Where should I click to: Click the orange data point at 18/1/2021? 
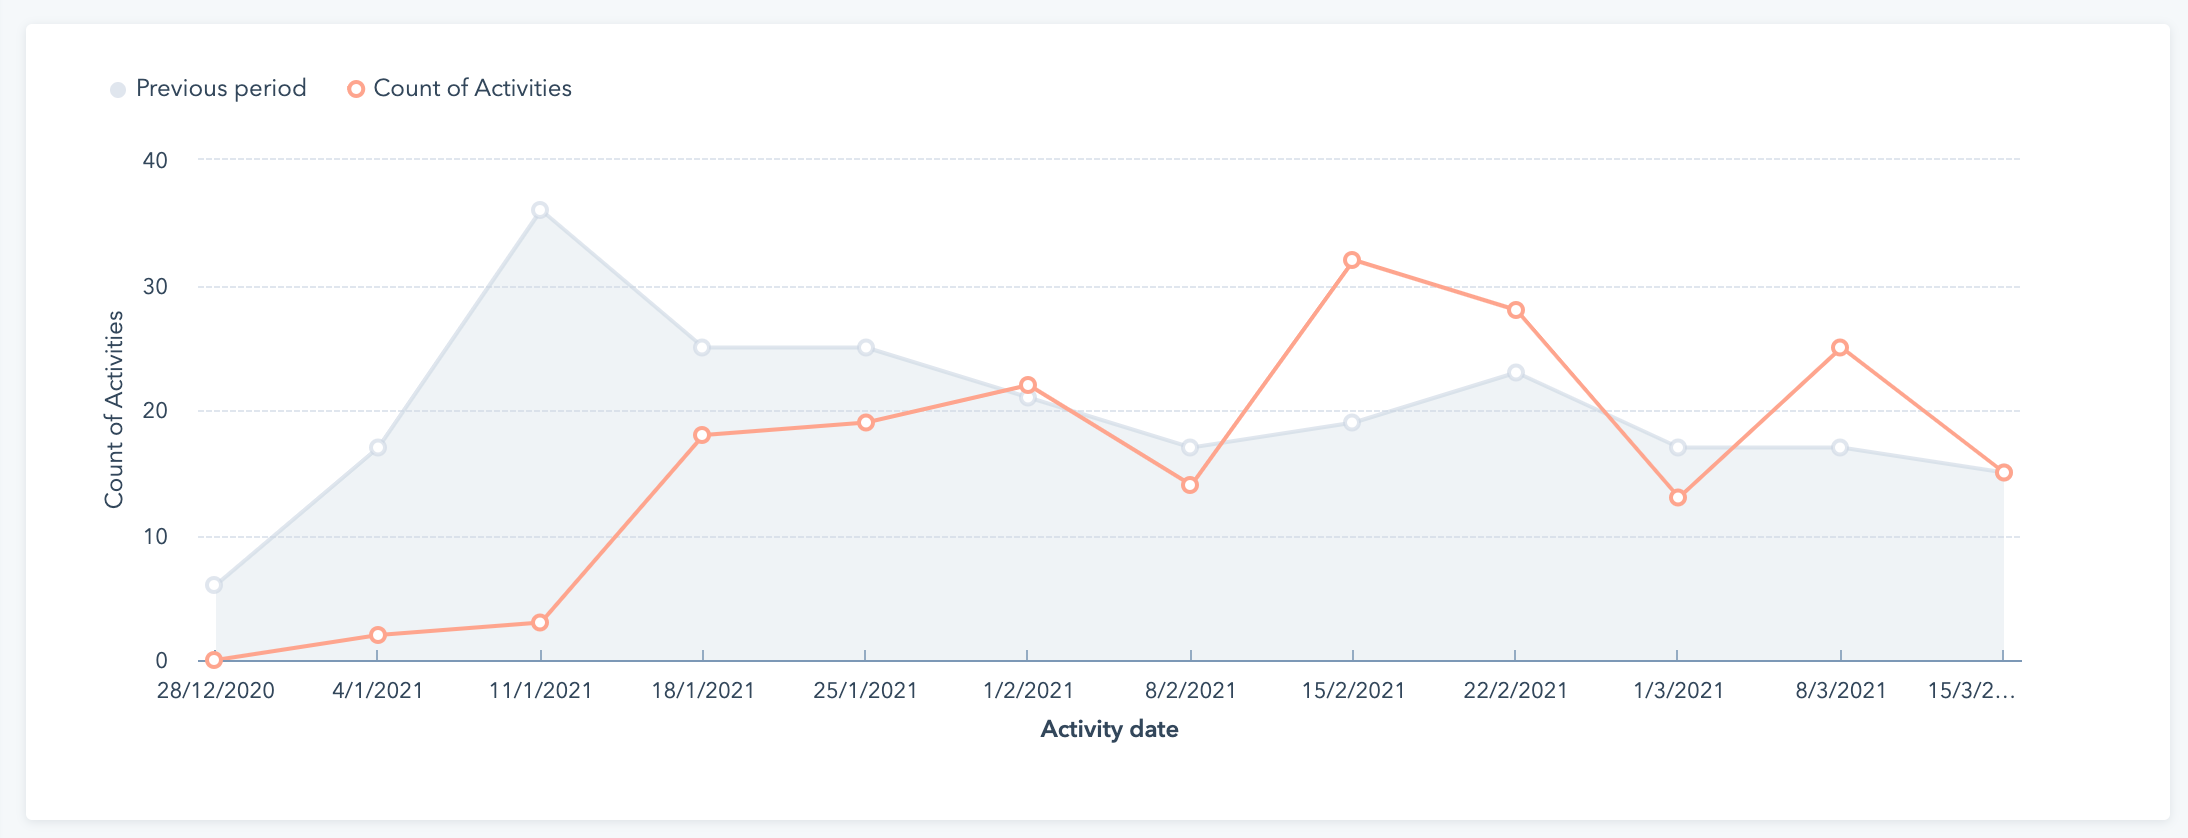tap(702, 435)
